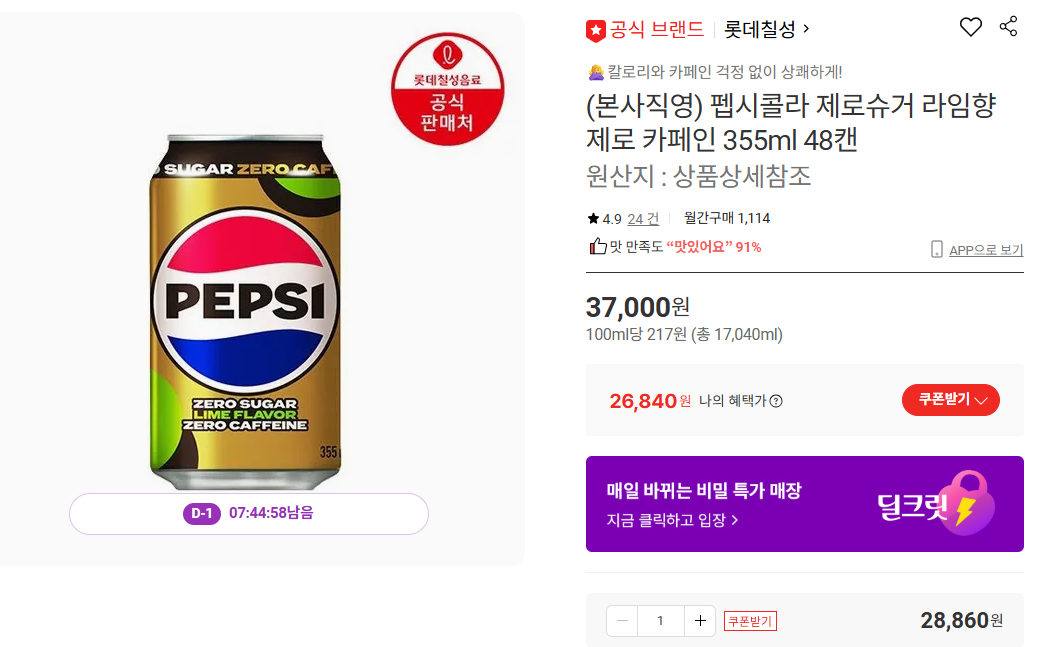Click the 롯데칠성음료 공식 판매처 round badge
This screenshot has height=647, width=1046.
448,89
